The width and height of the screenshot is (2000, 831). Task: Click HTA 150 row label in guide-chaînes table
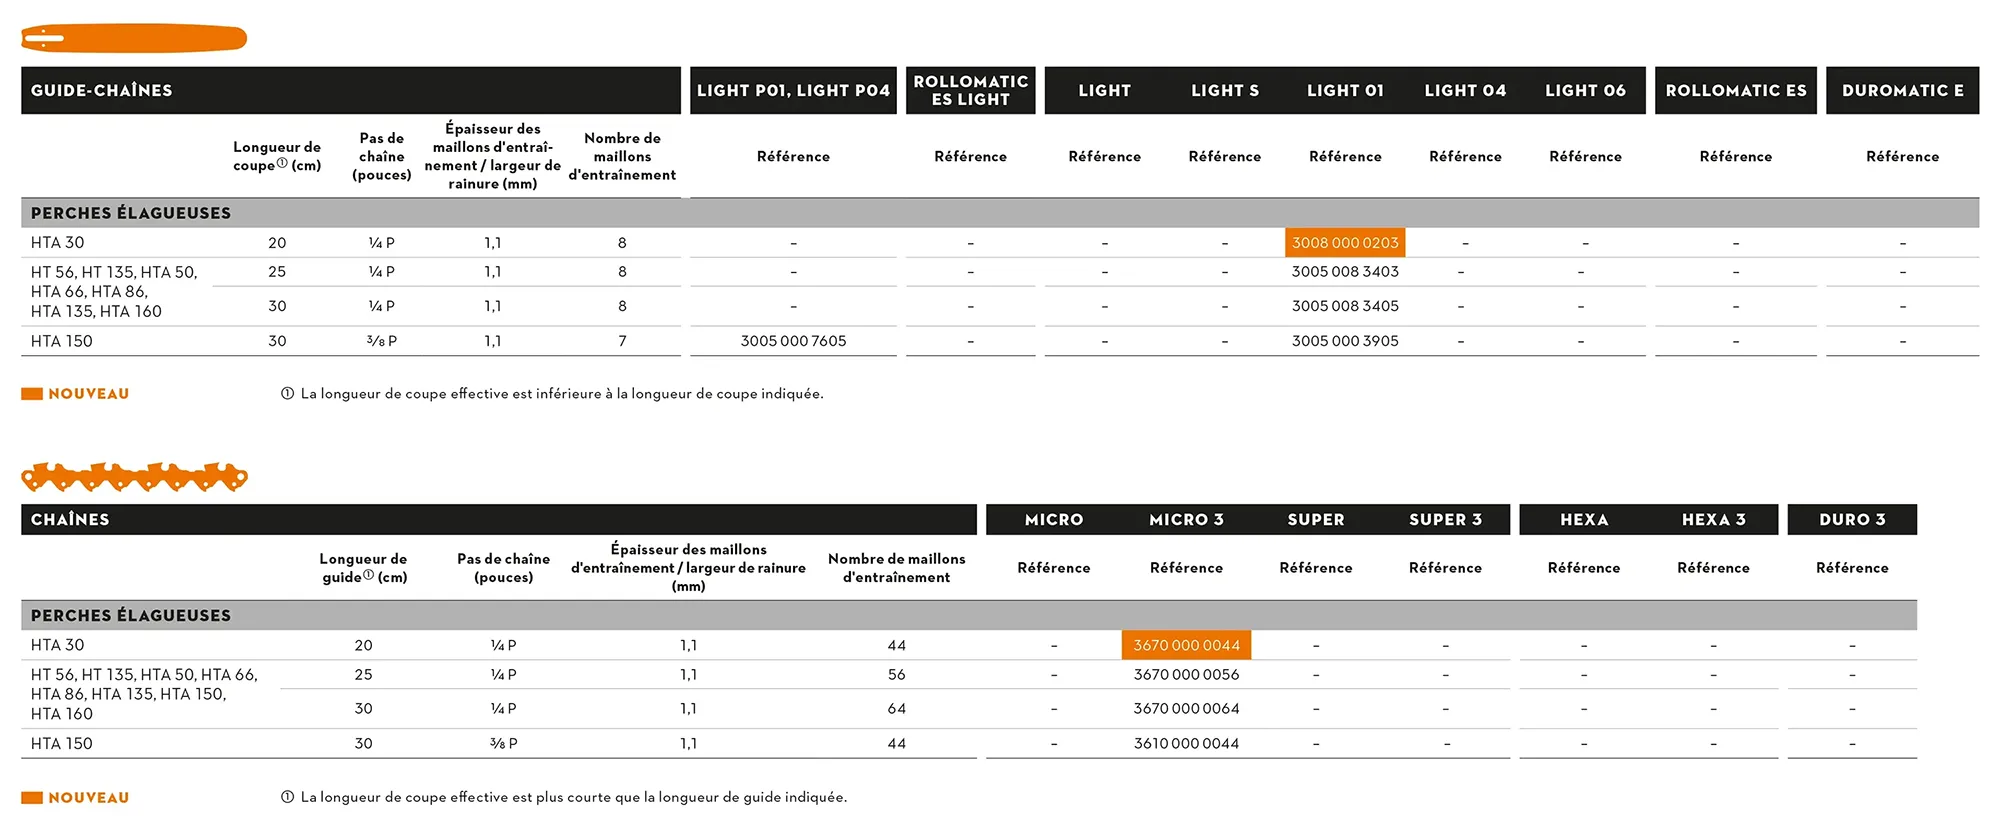tap(61, 341)
